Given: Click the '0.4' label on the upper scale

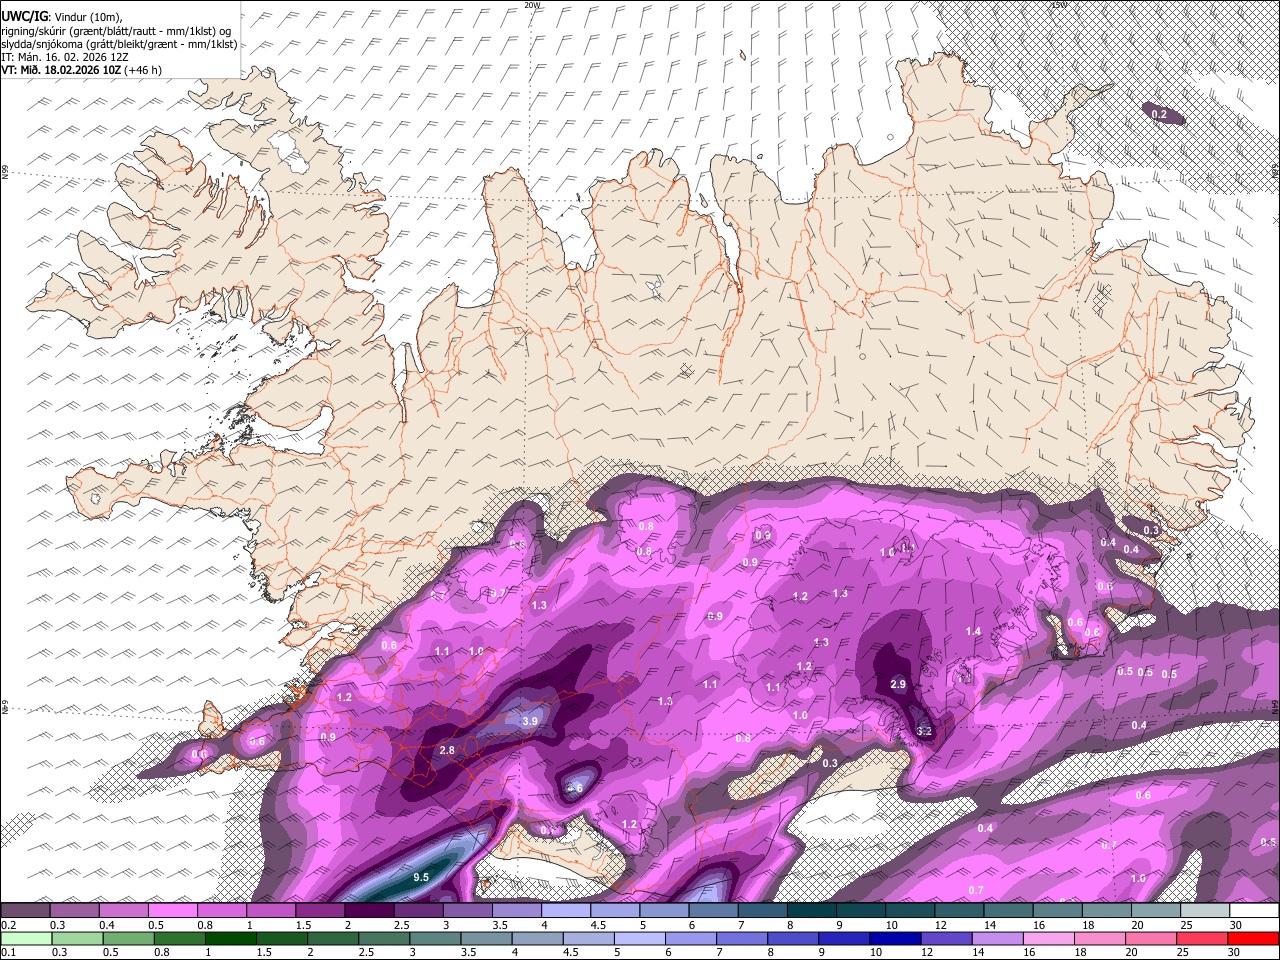Looking at the screenshot, I should coord(106,924).
